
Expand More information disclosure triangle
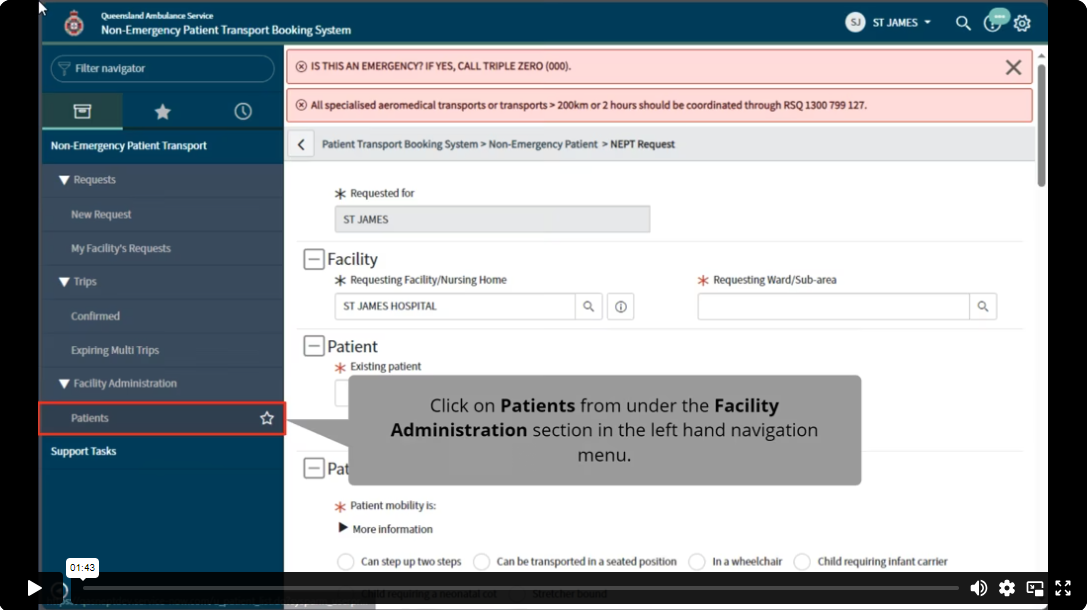pos(342,528)
